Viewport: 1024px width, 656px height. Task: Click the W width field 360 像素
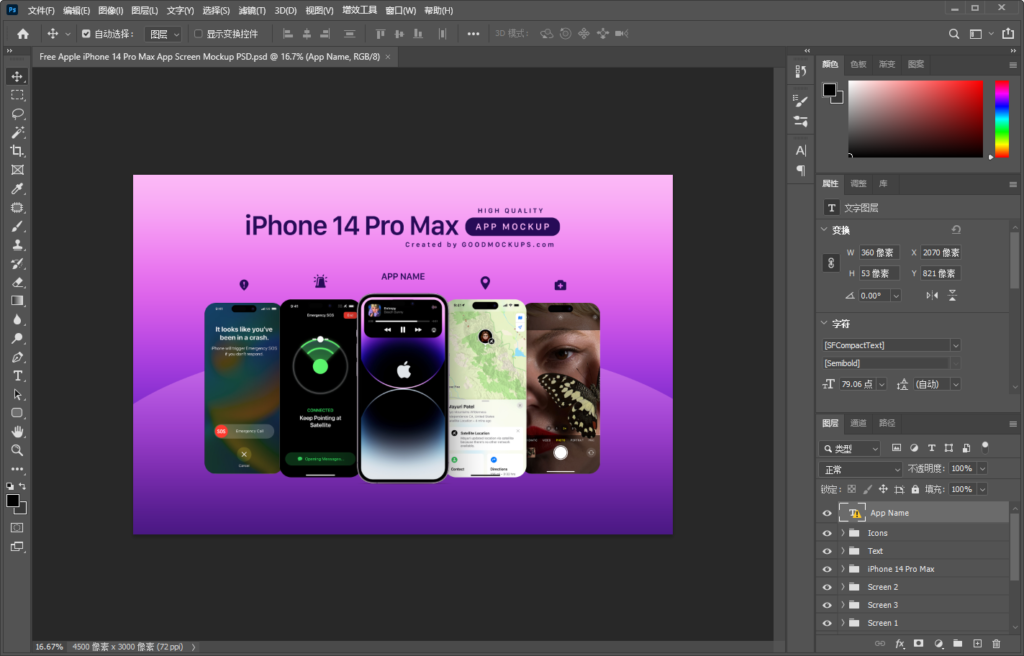[x=879, y=252]
